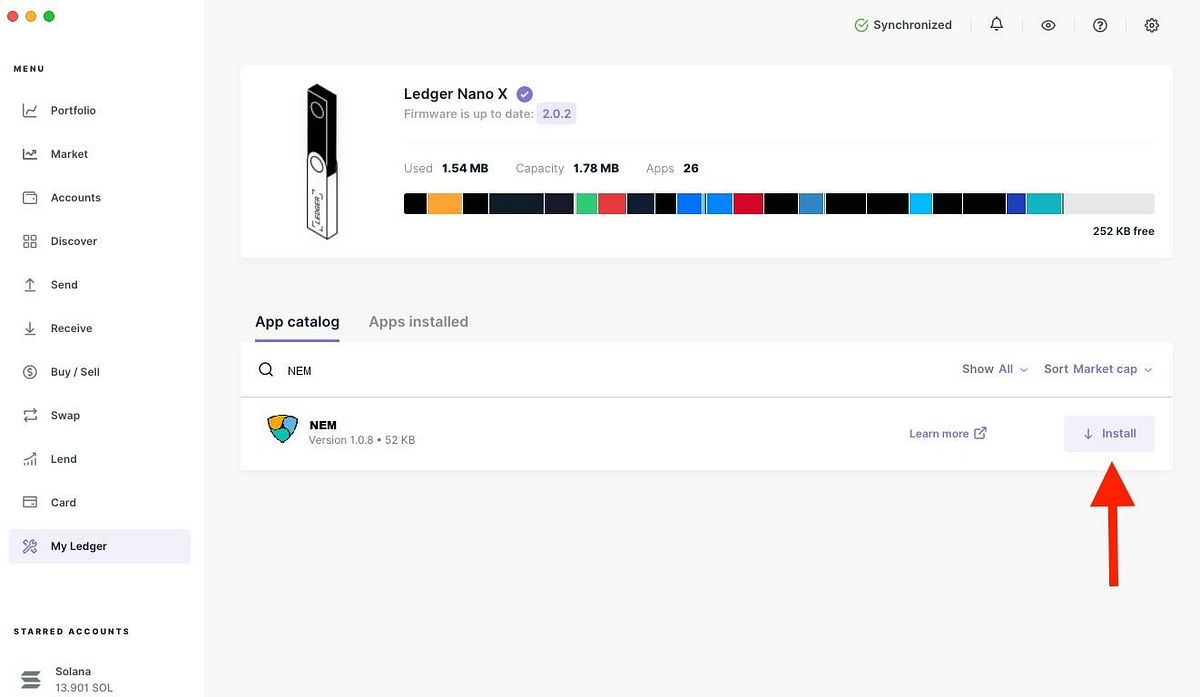Screen dimensions: 1200x697
Task: Open the settings gear icon
Action: (1152, 25)
